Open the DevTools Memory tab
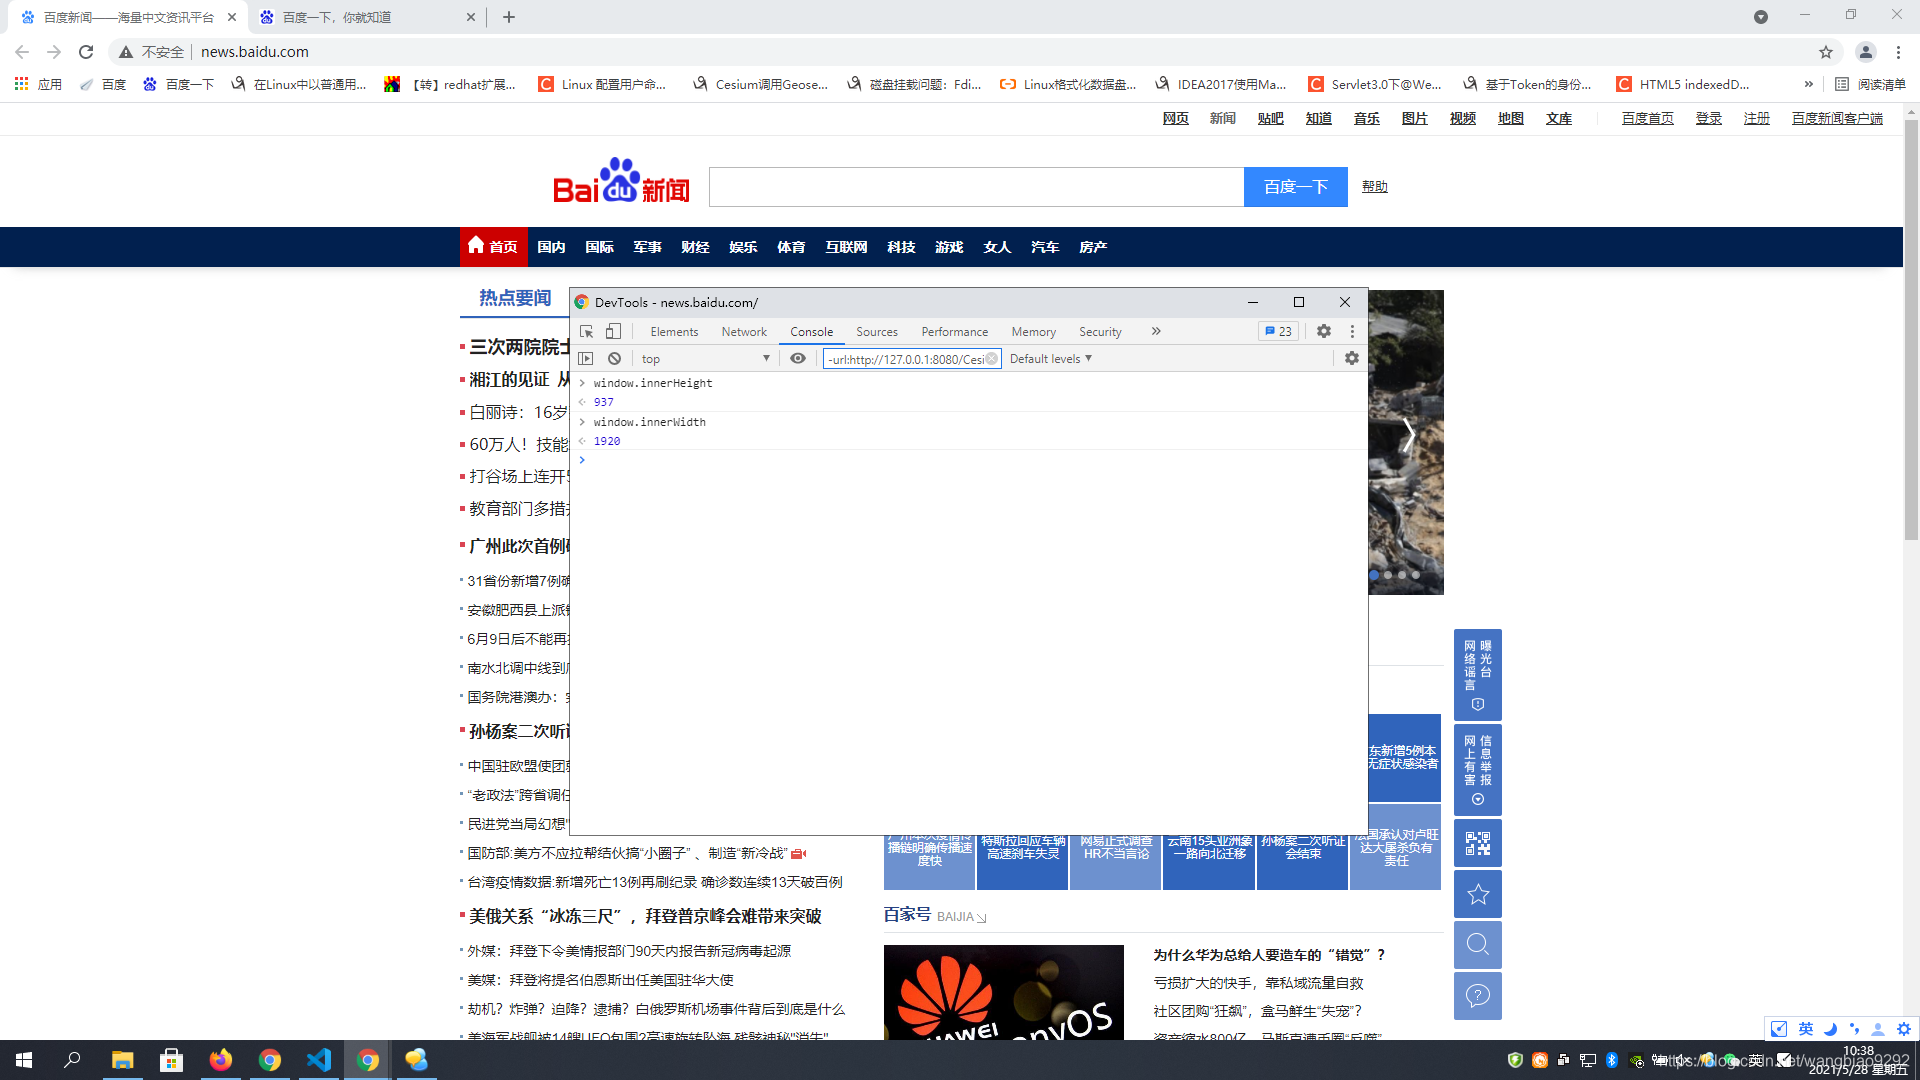The height and width of the screenshot is (1080, 1920). pos(1033,332)
